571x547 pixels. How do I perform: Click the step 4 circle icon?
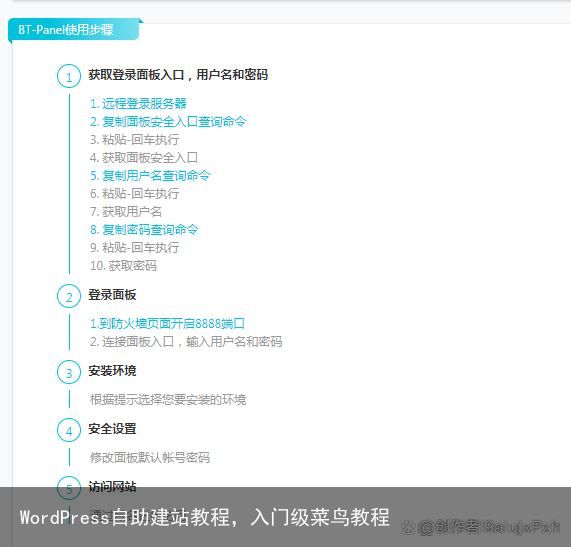click(x=69, y=430)
